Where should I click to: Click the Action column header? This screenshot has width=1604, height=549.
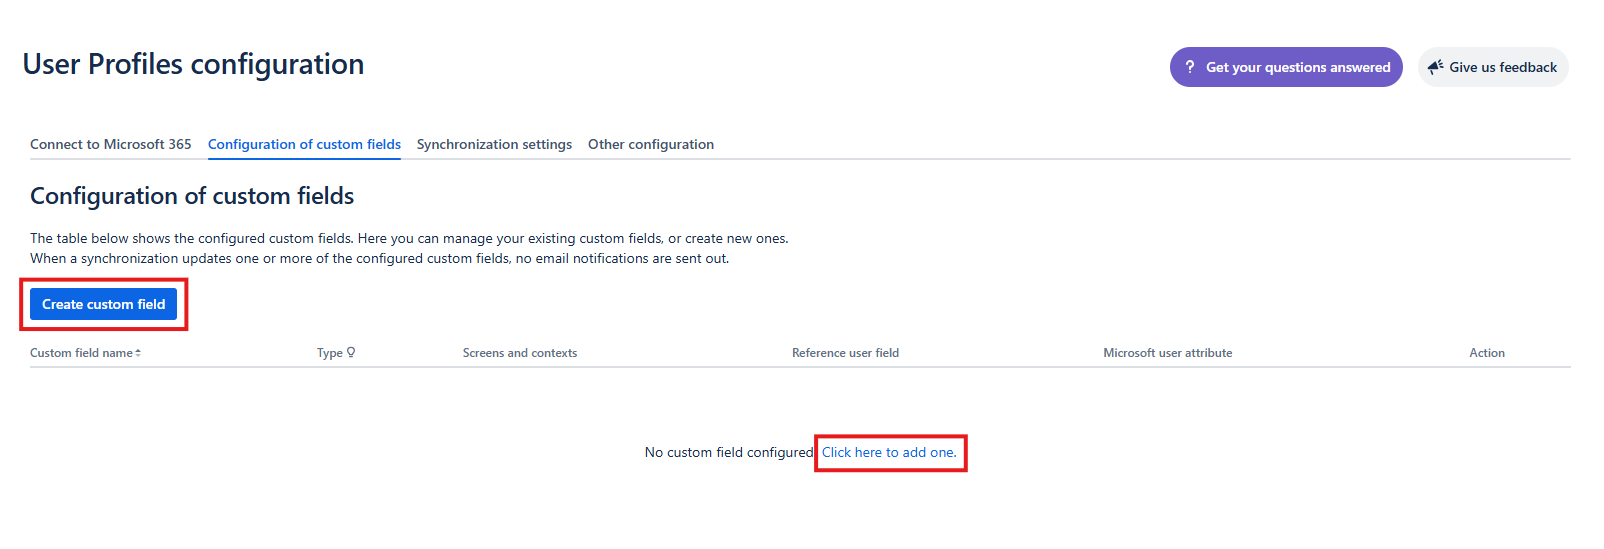pos(1486,353)
